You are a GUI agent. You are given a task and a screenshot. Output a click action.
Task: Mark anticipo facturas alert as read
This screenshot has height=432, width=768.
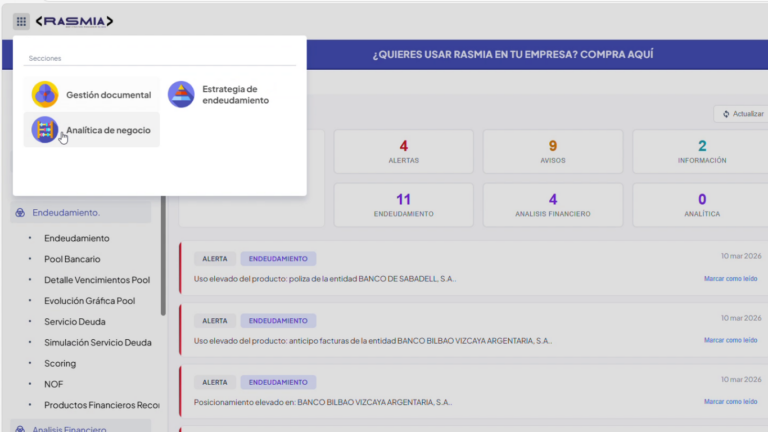(730, 340)
